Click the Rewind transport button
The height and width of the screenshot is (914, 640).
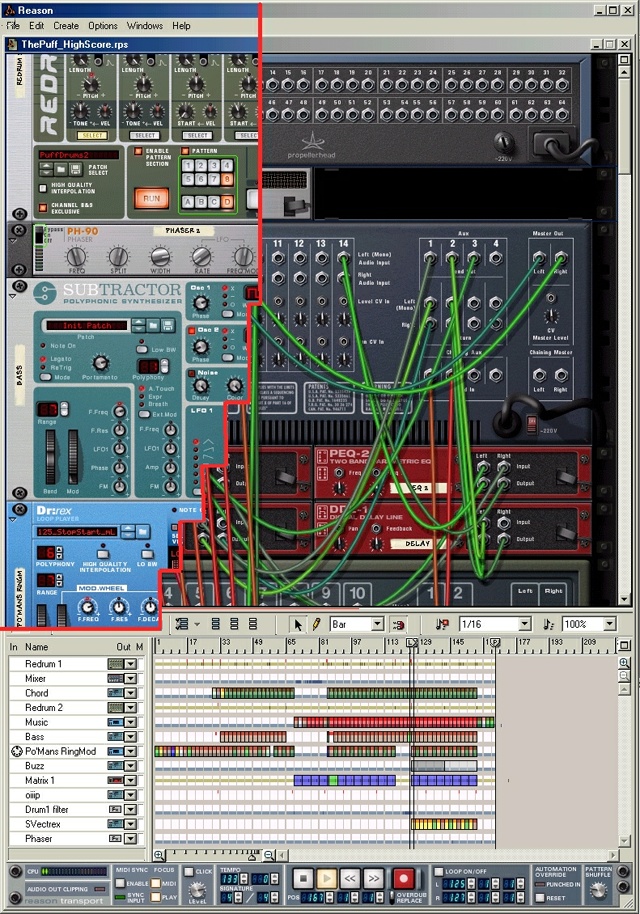[x=350, y=878]
